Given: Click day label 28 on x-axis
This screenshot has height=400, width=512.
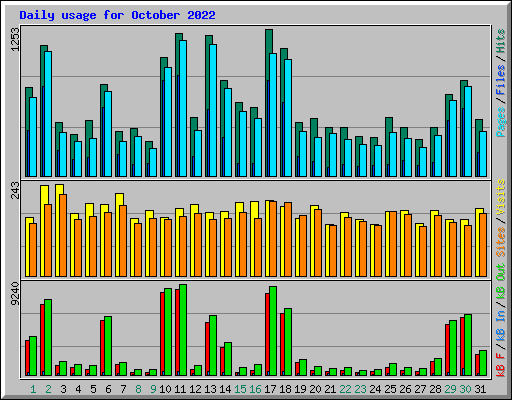Looking at the screenshot, I should [435, 389].
